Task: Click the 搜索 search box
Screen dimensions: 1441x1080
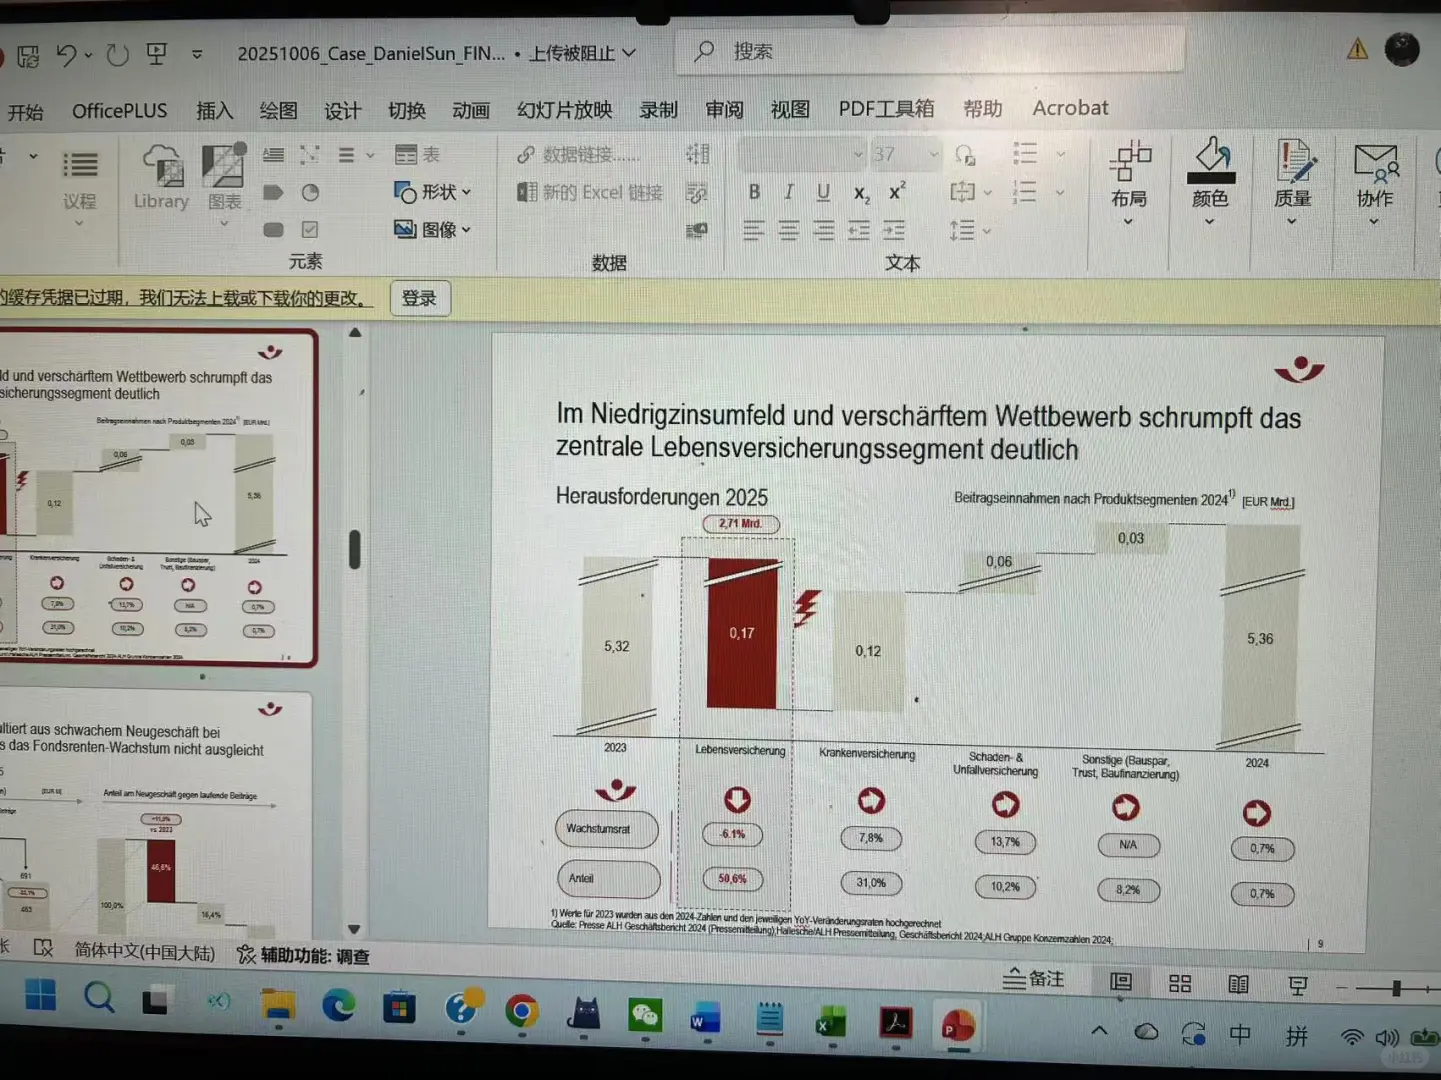Action: point(930,50)
